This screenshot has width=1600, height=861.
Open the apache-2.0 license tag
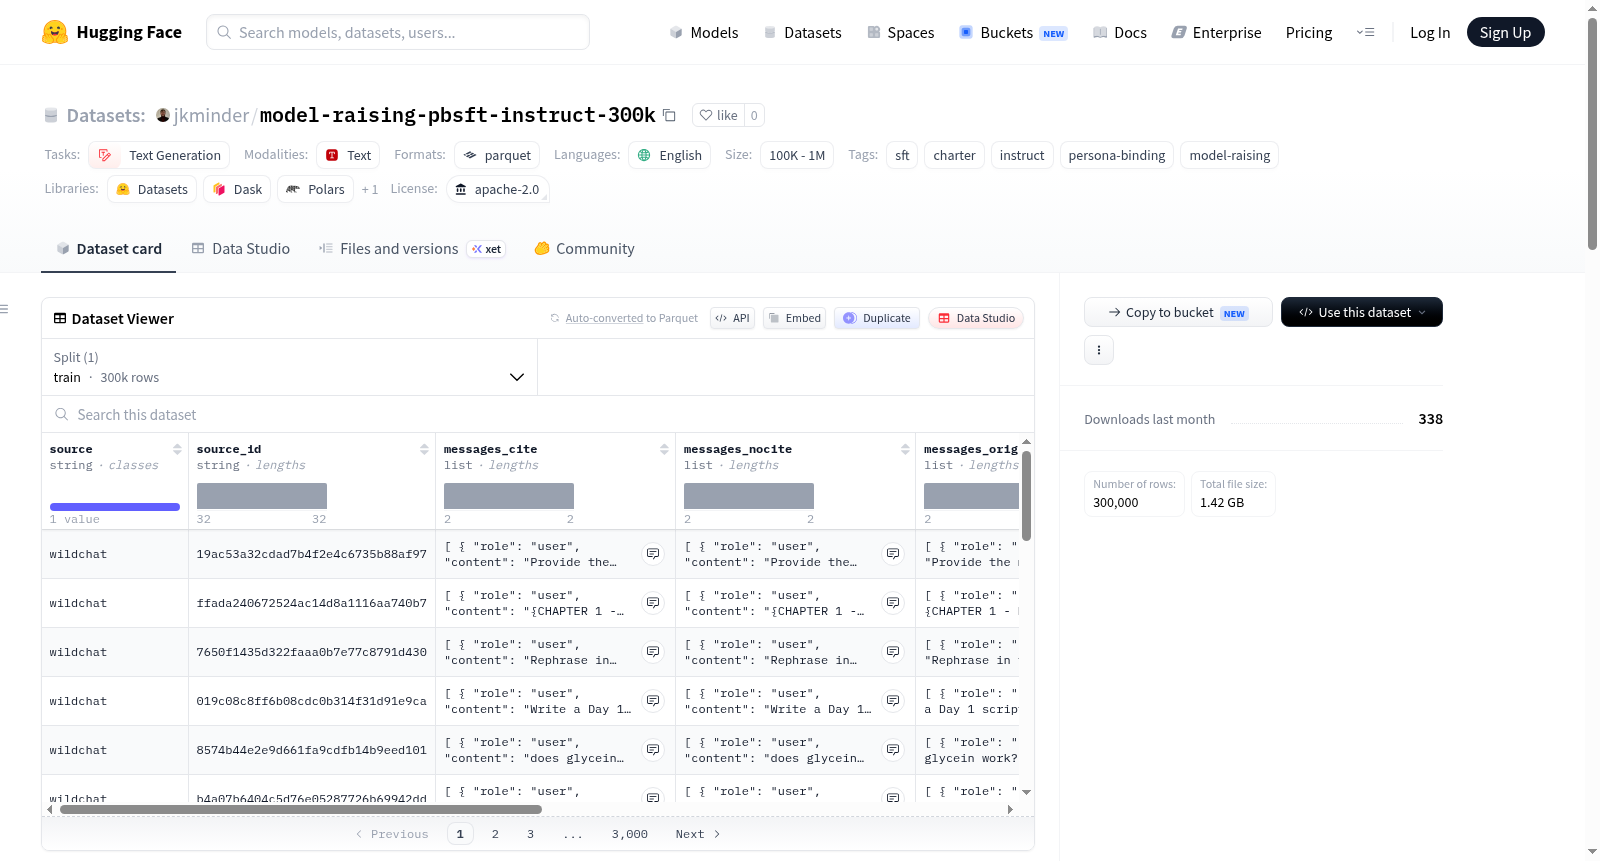497,189
